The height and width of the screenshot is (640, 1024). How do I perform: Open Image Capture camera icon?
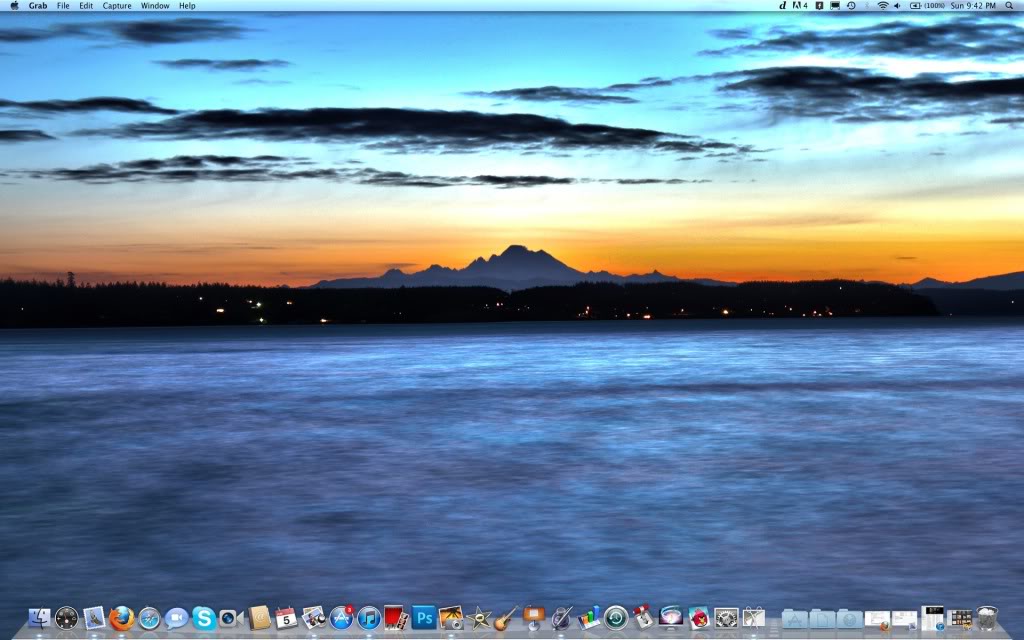(x=451, y=617)
